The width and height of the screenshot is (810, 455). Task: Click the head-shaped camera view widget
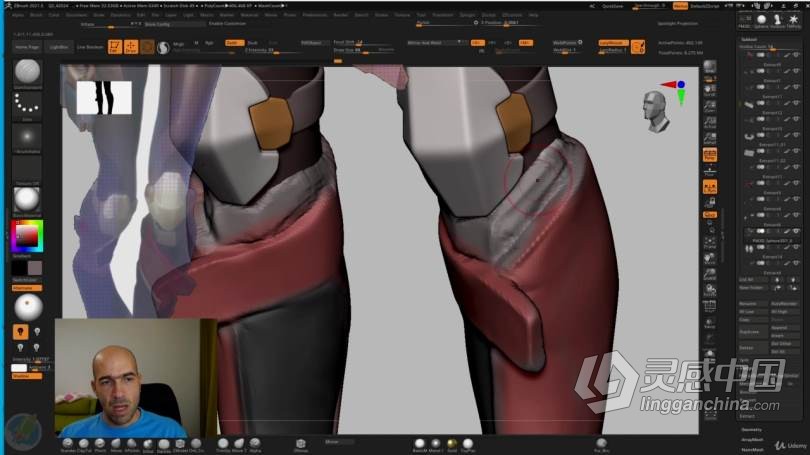tap(656, 112)
